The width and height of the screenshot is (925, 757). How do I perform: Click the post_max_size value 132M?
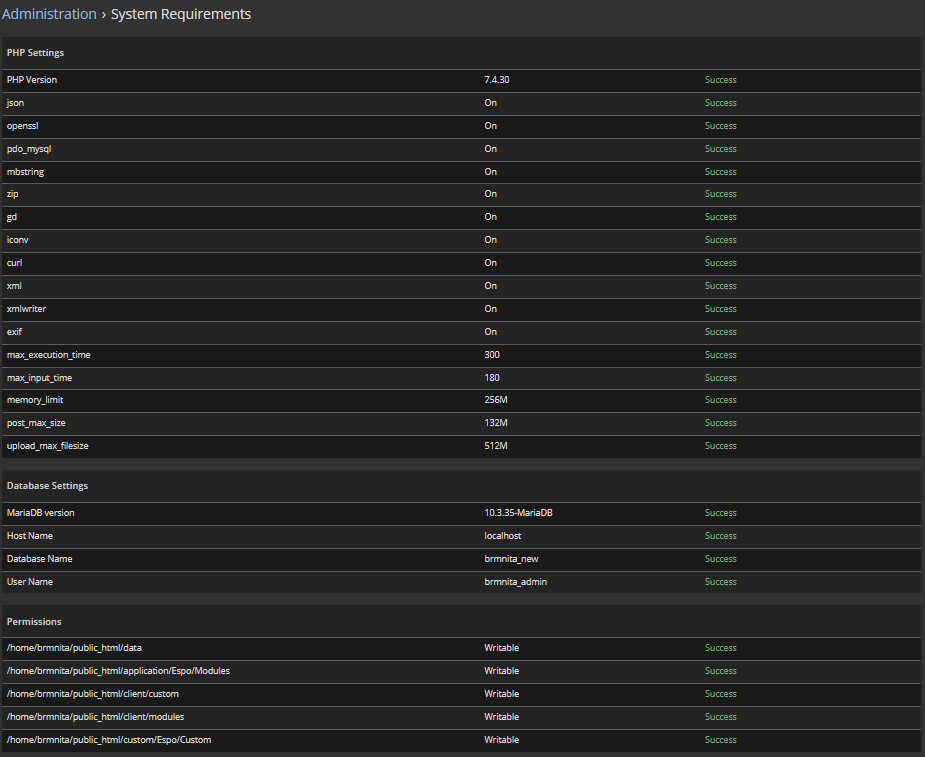[496, 423]
